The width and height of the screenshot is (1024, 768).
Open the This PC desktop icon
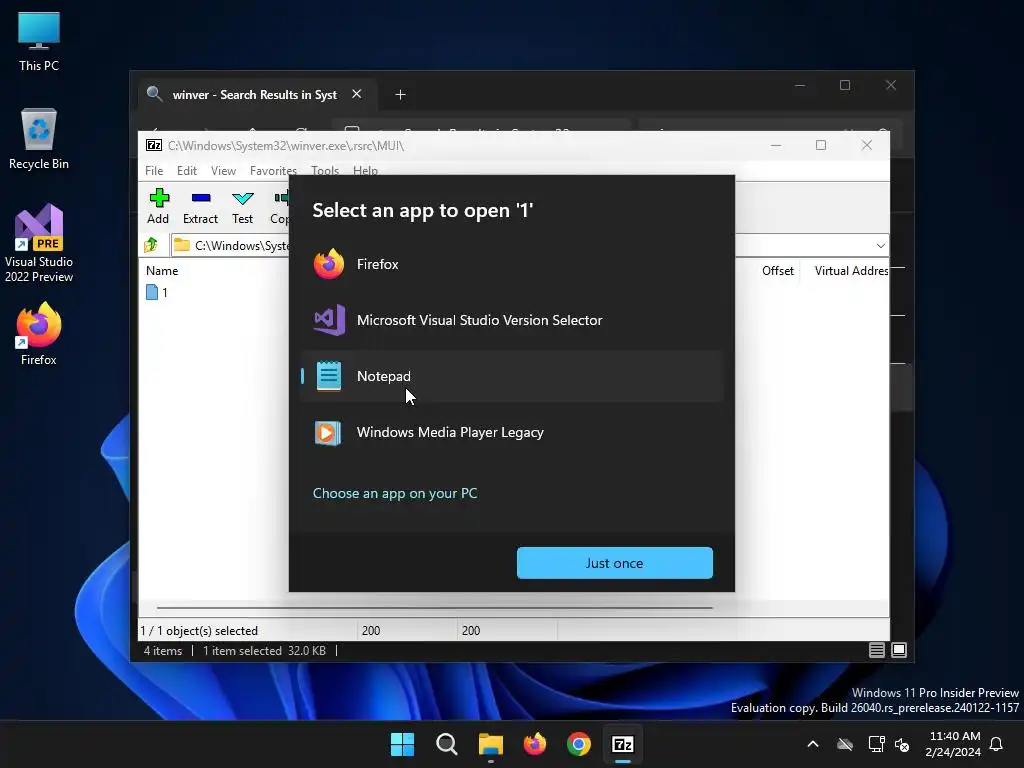39,42
